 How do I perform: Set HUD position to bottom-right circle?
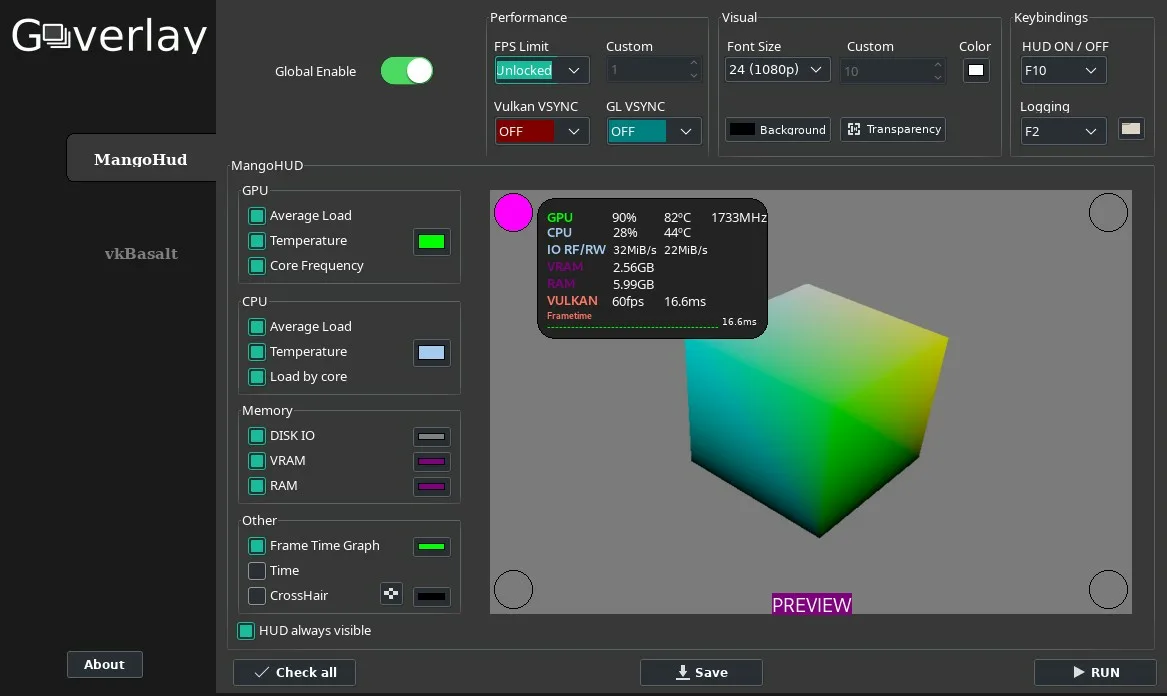point(1107,589)
